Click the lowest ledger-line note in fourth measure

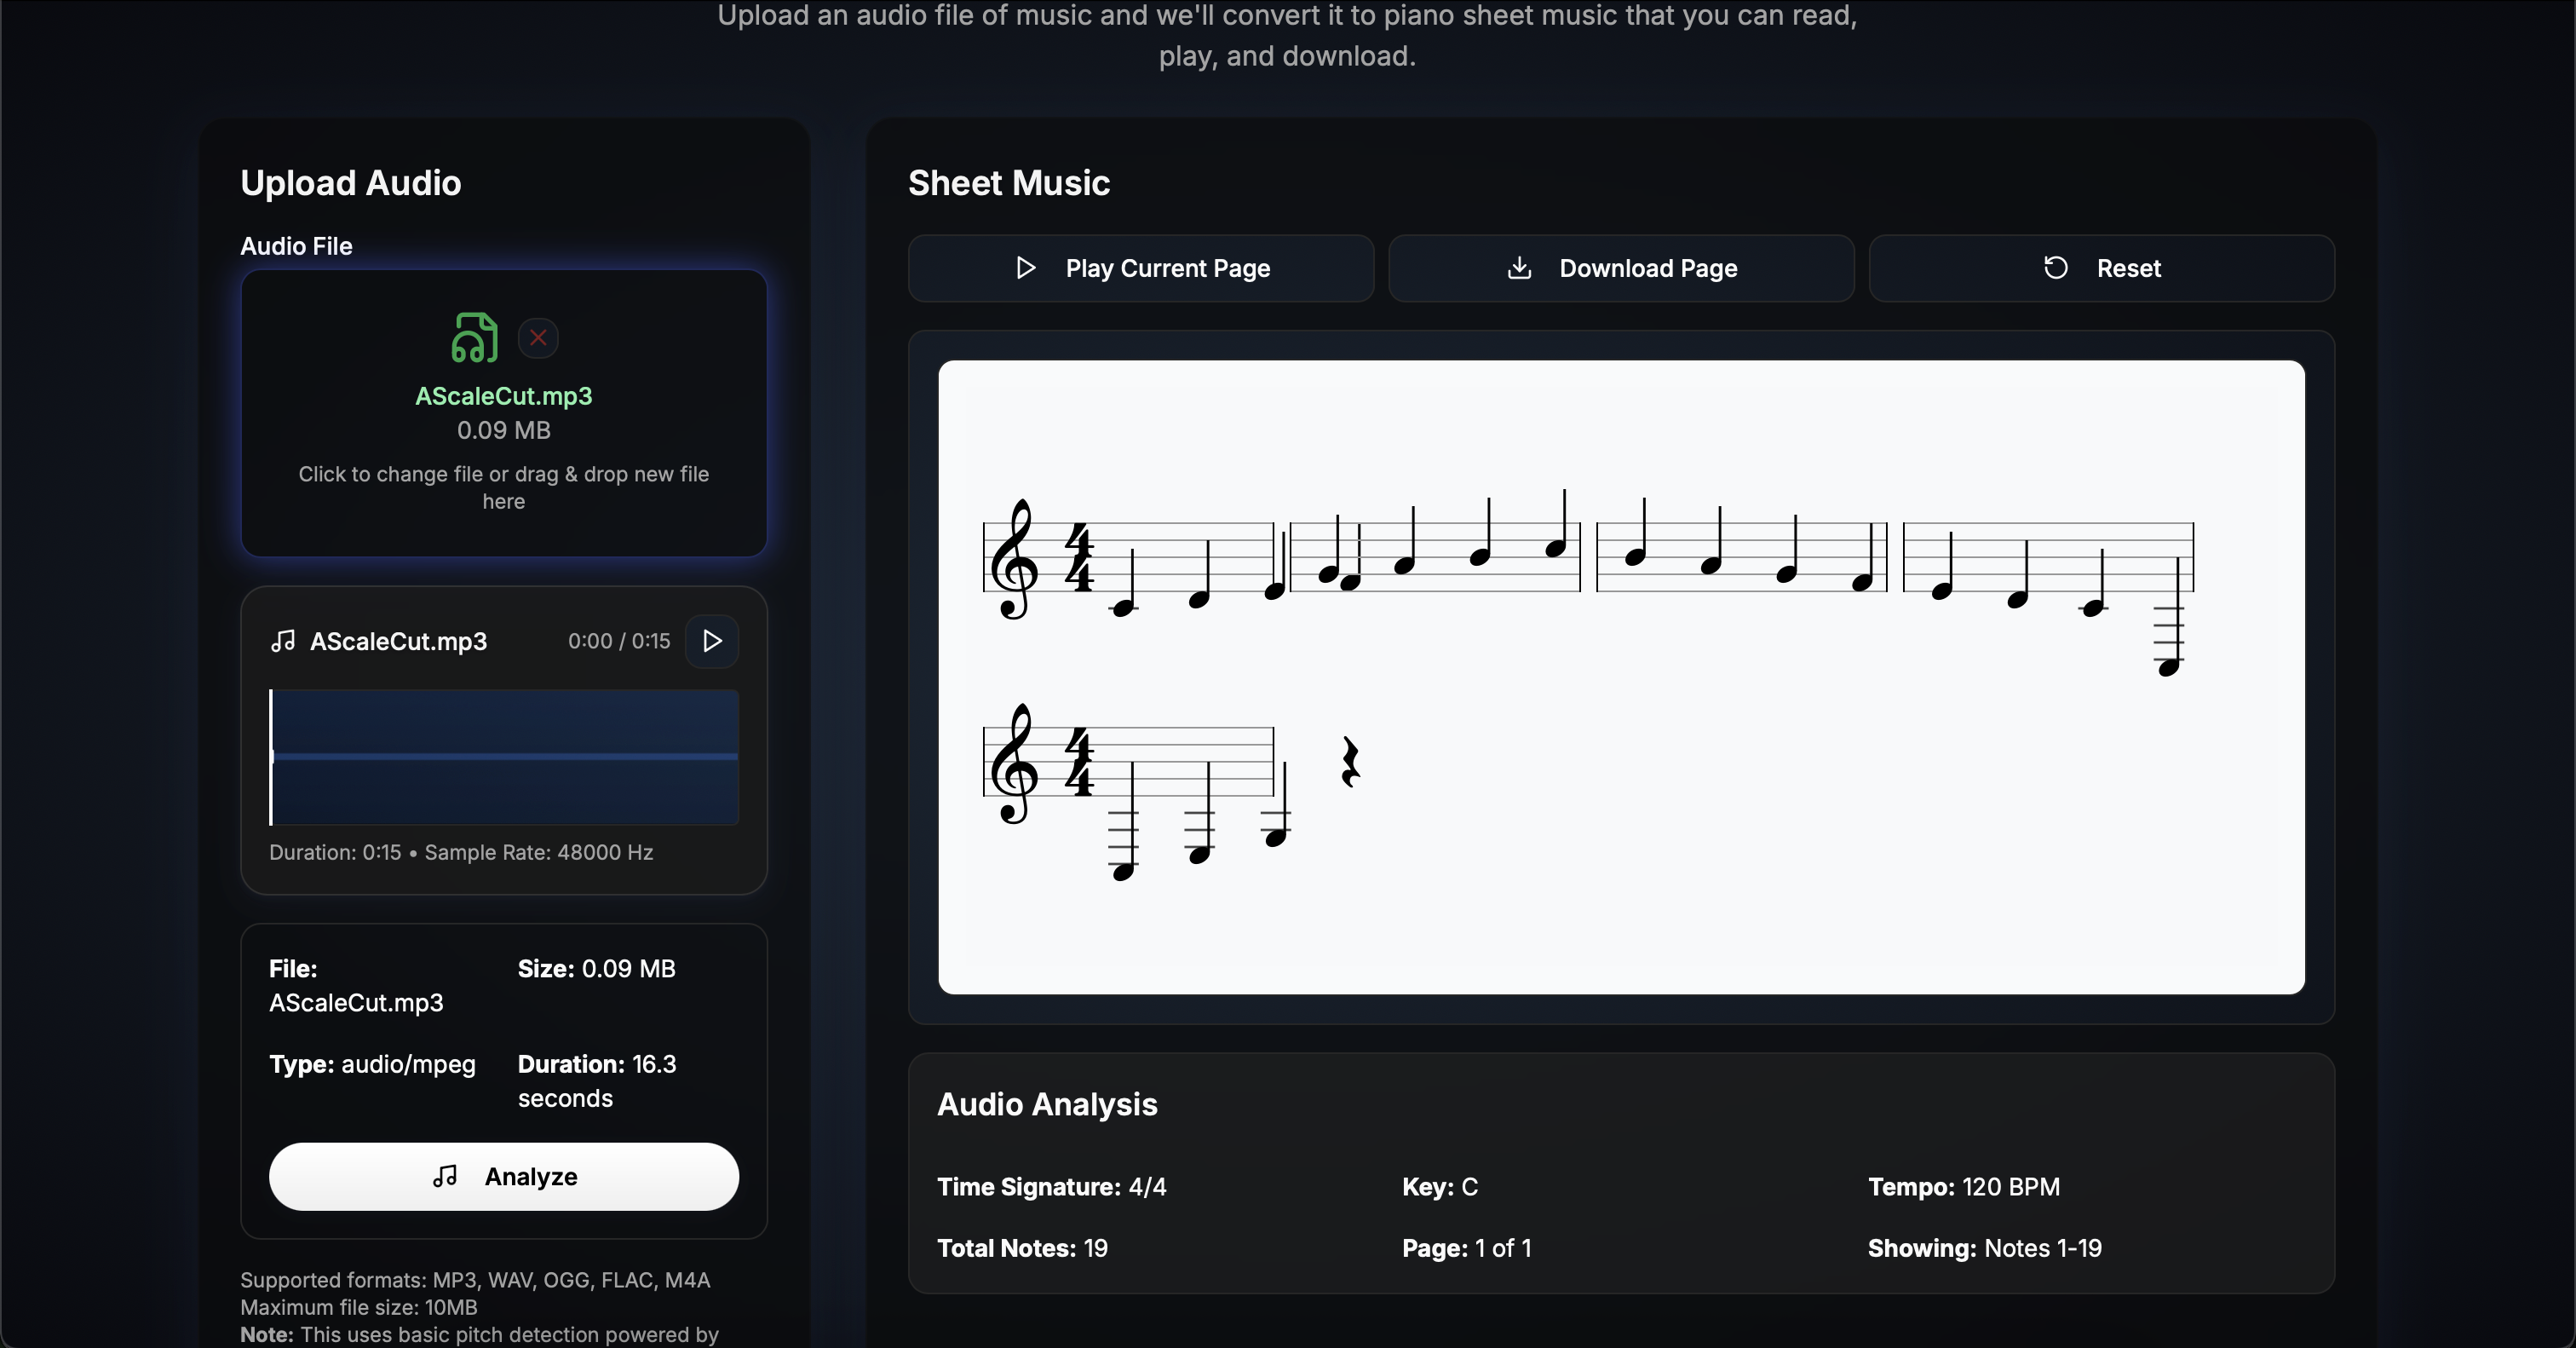point(2168,666)
